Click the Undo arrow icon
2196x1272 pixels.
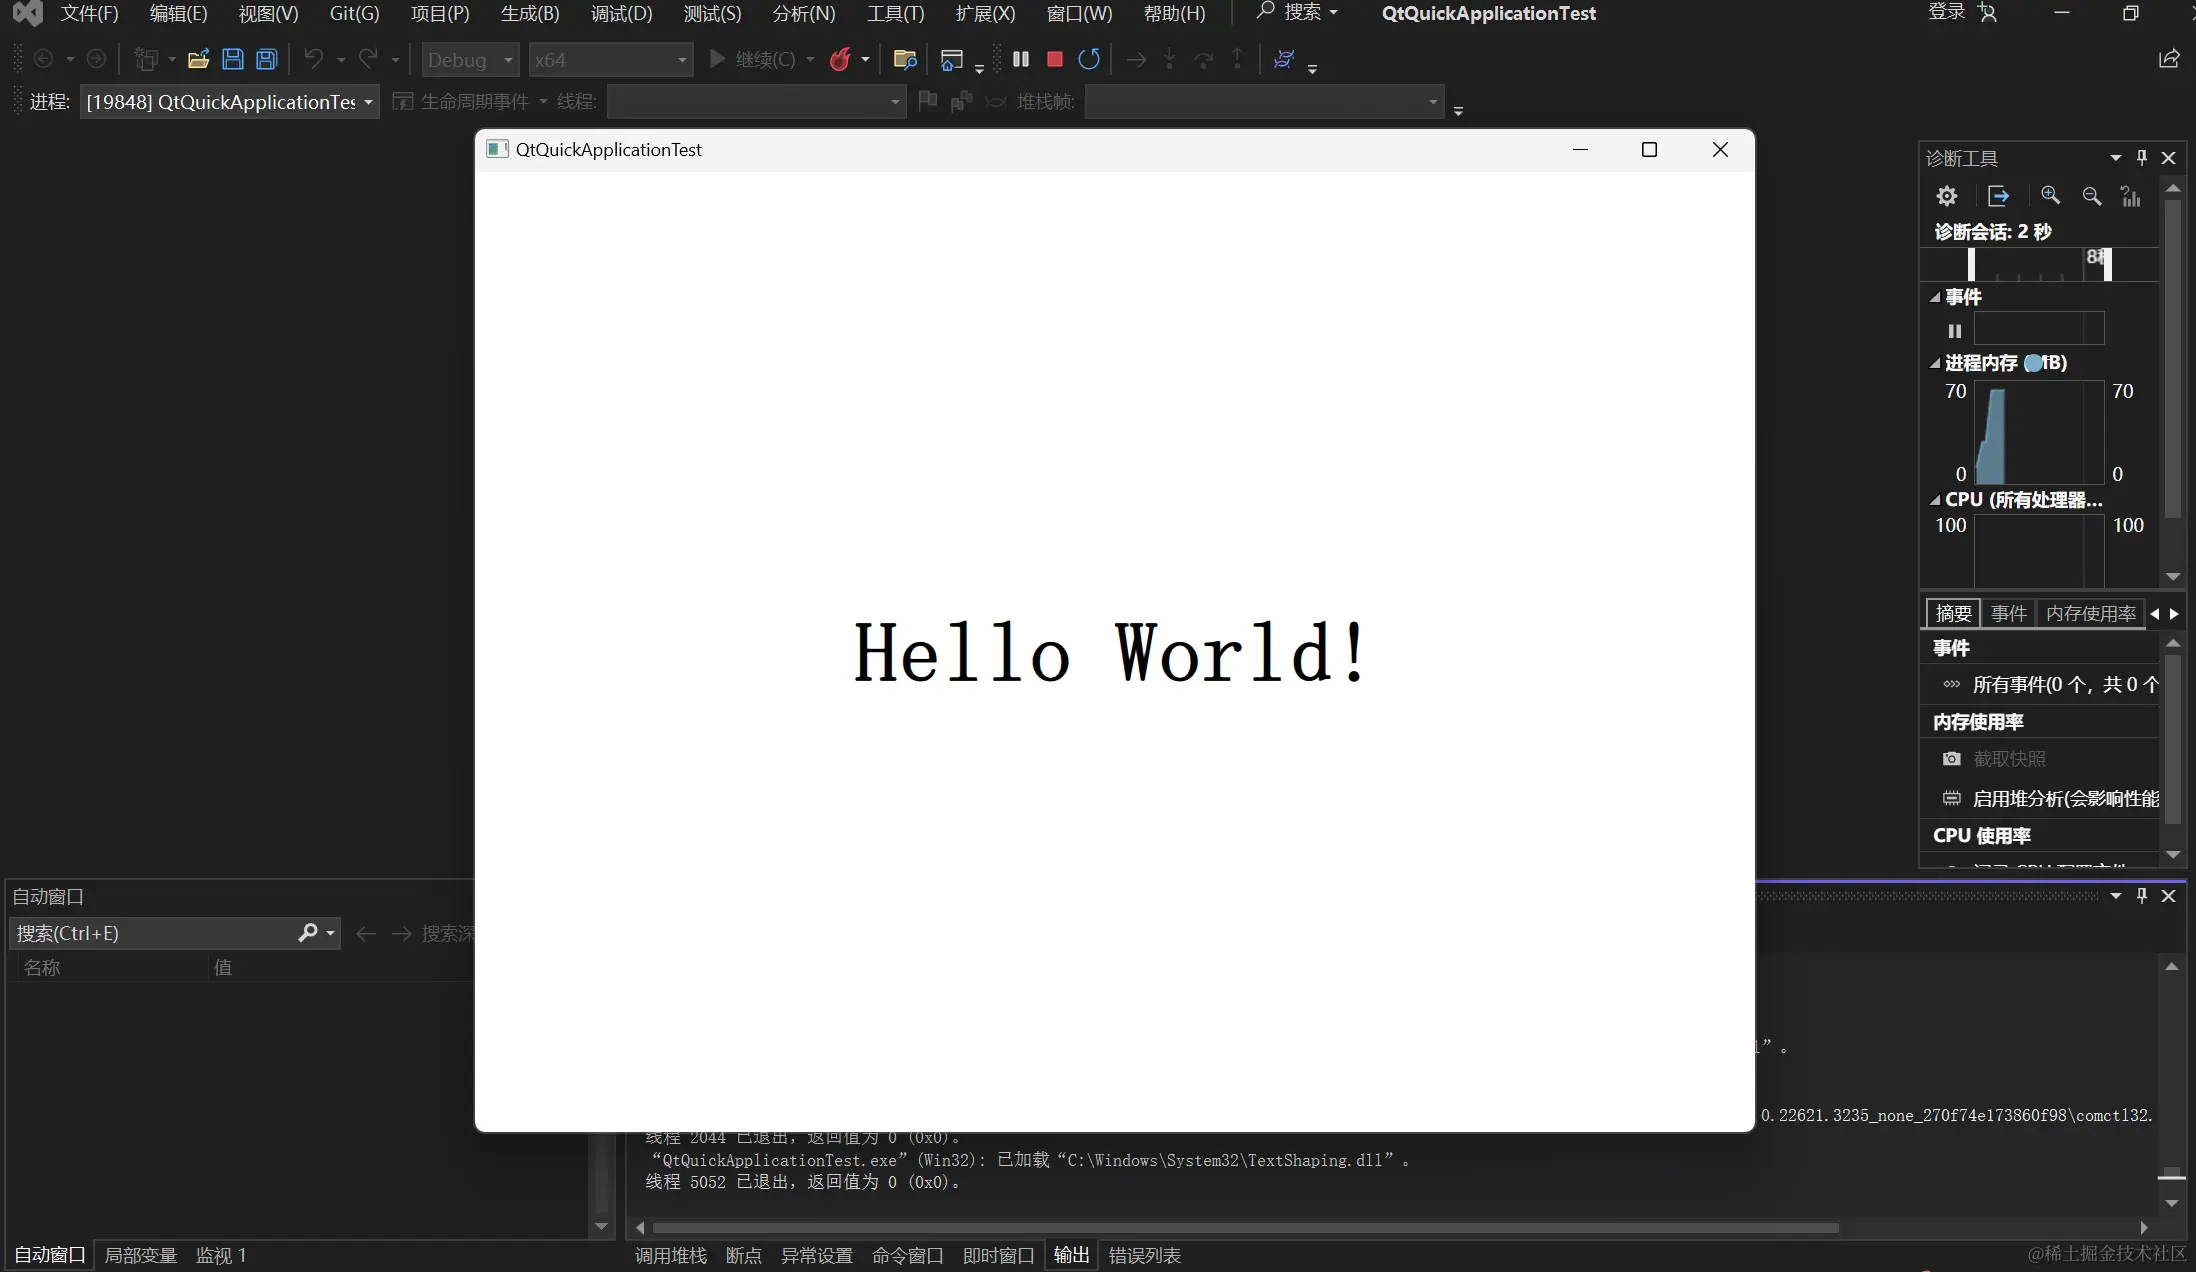click(x=314, y=59)
